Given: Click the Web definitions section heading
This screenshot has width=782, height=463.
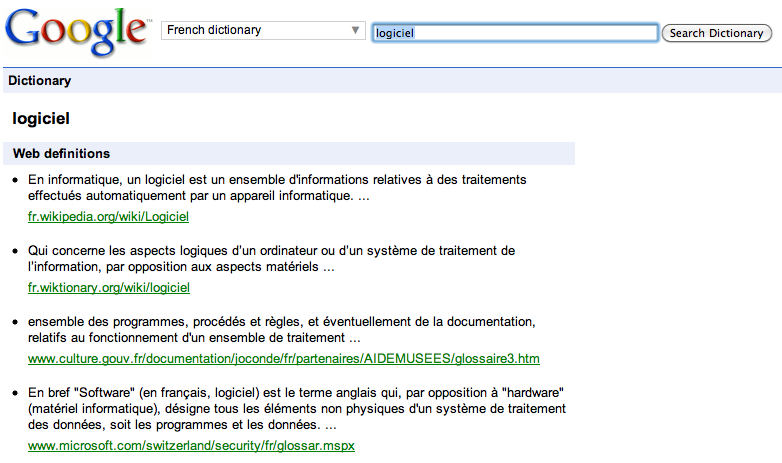Looking at the screenshot, I should tap(61, 153).
